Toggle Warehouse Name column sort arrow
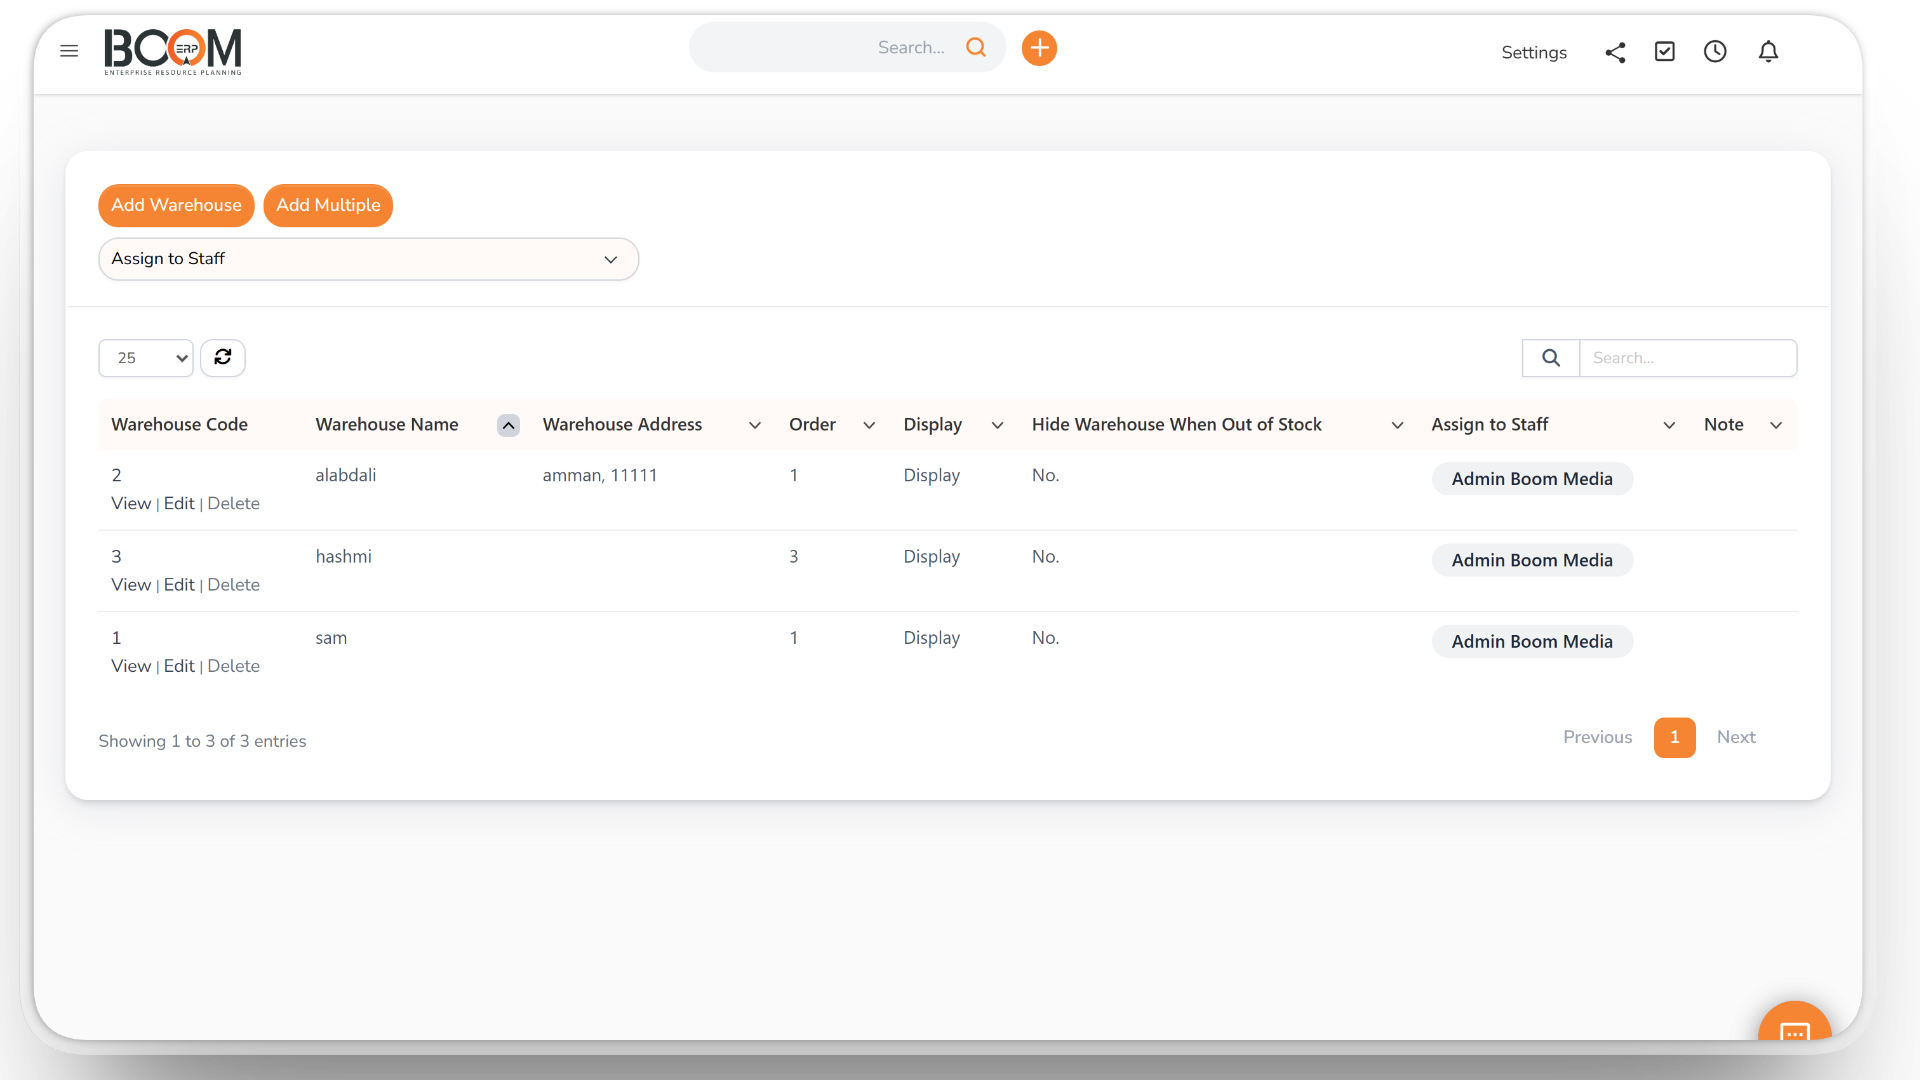 [x=508, y=425]
